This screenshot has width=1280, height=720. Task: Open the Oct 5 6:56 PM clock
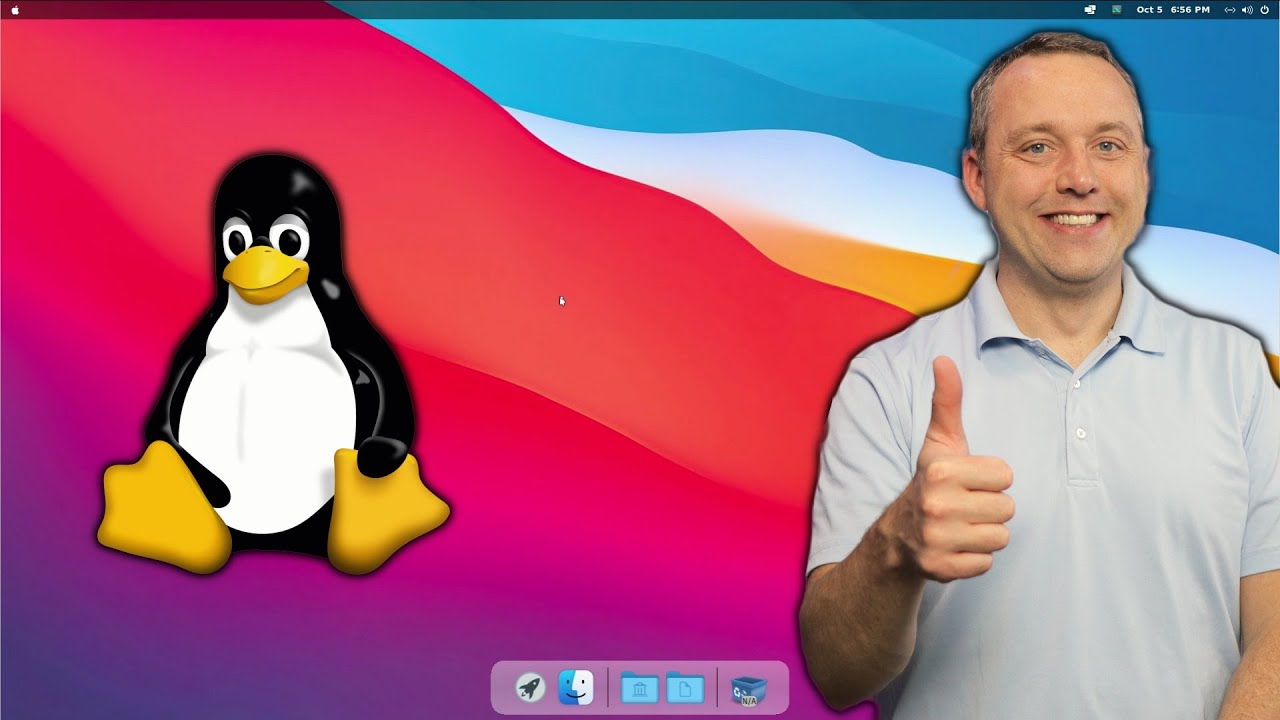tap(1173, 9)
